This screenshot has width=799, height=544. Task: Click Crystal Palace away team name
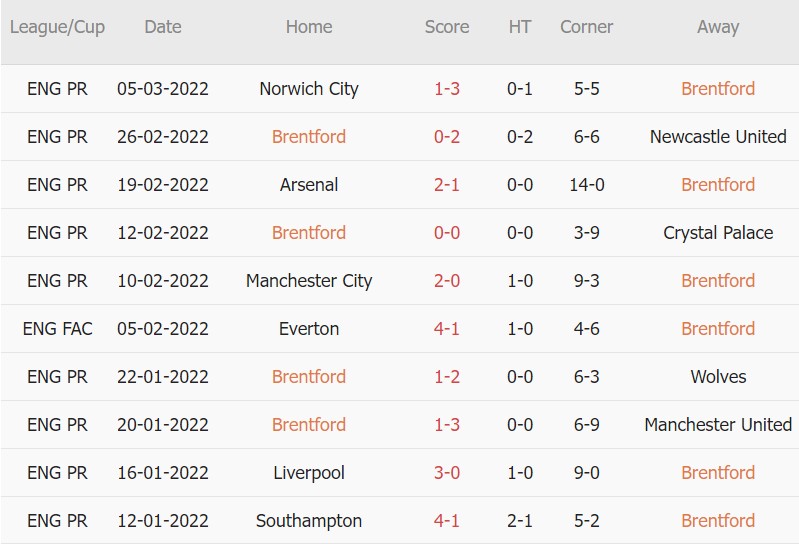click(x=717, y=233)
